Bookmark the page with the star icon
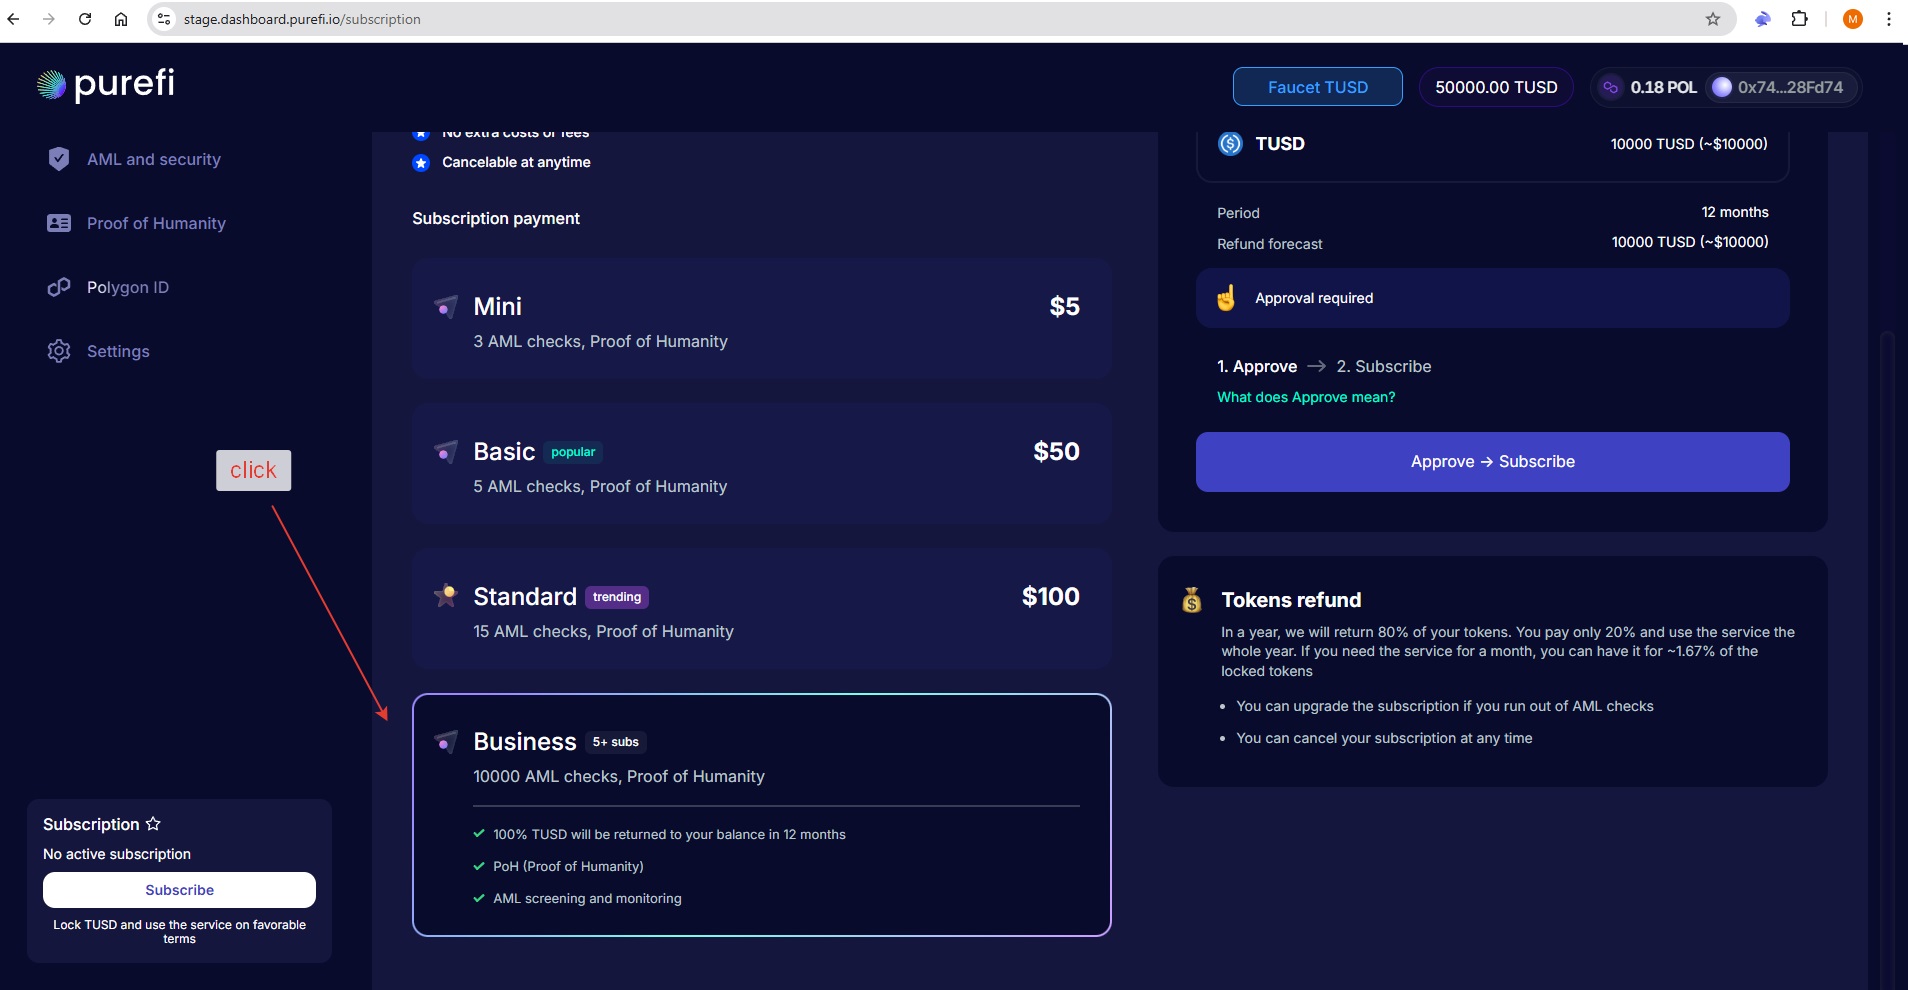Screen dimensions: 1908x990 (1713, 19)
